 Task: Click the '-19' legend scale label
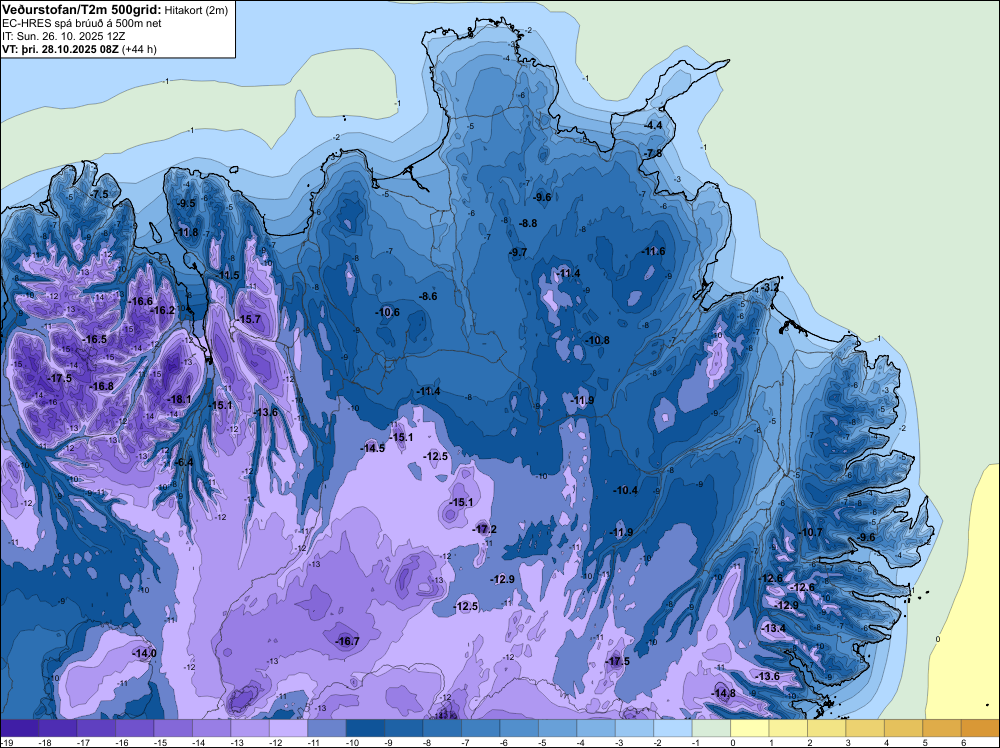coord(7,743)
